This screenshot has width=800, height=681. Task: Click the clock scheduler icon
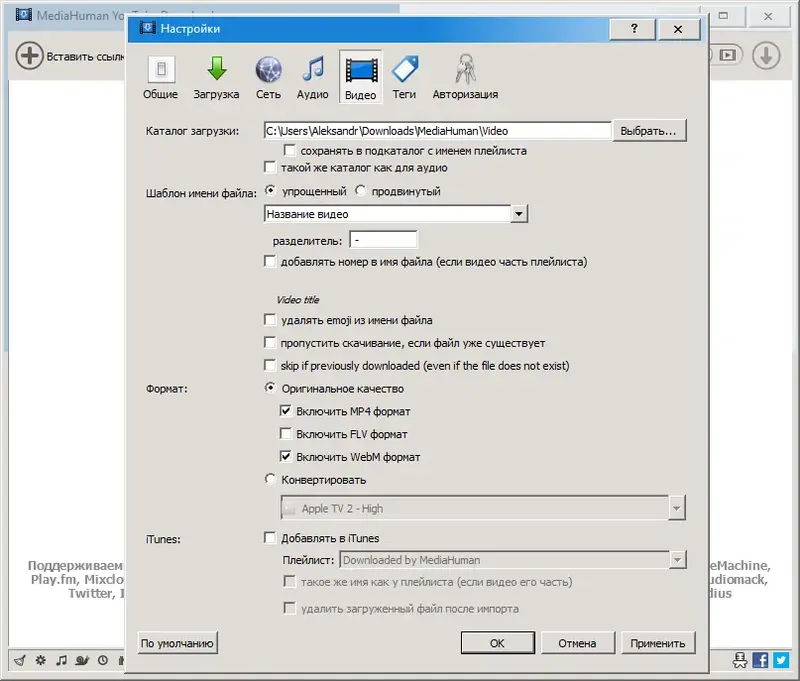[x=103, y=660]
